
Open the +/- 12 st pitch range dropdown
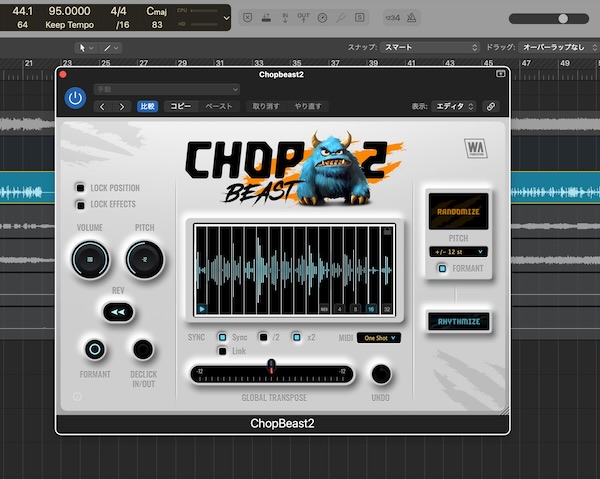tap(458, 252)
